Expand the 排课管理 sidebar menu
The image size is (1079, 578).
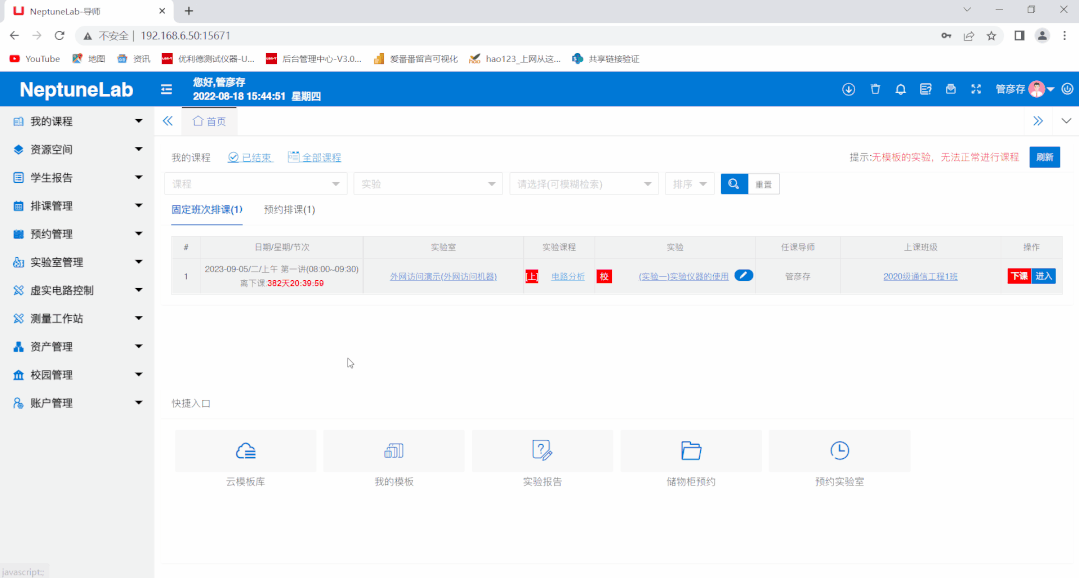[x=77, y=206]
